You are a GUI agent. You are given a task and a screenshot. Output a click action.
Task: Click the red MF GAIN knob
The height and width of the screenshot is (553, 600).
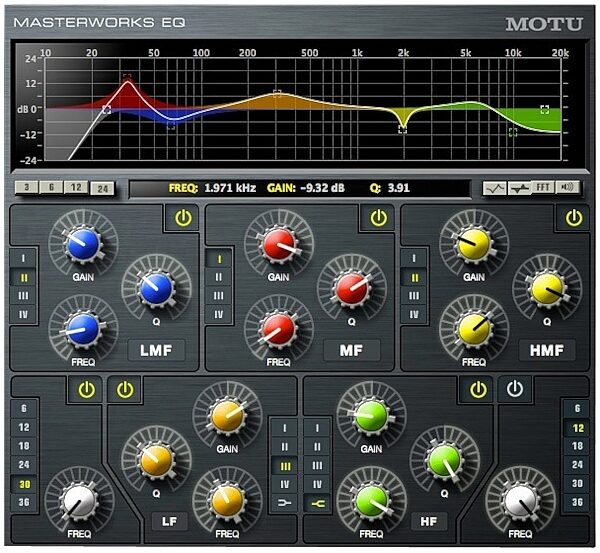(x=279, y=245)
